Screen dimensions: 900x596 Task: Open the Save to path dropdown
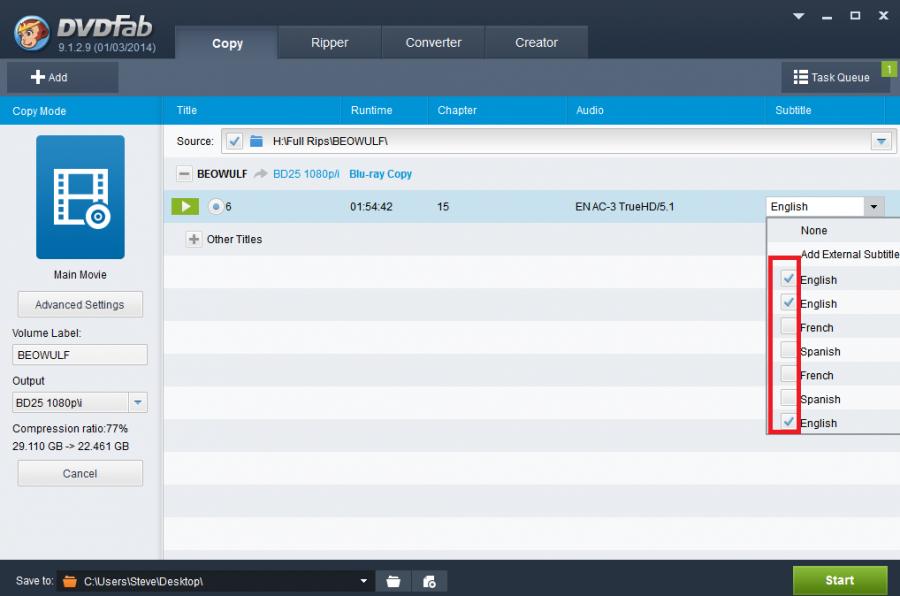point(363,581)
